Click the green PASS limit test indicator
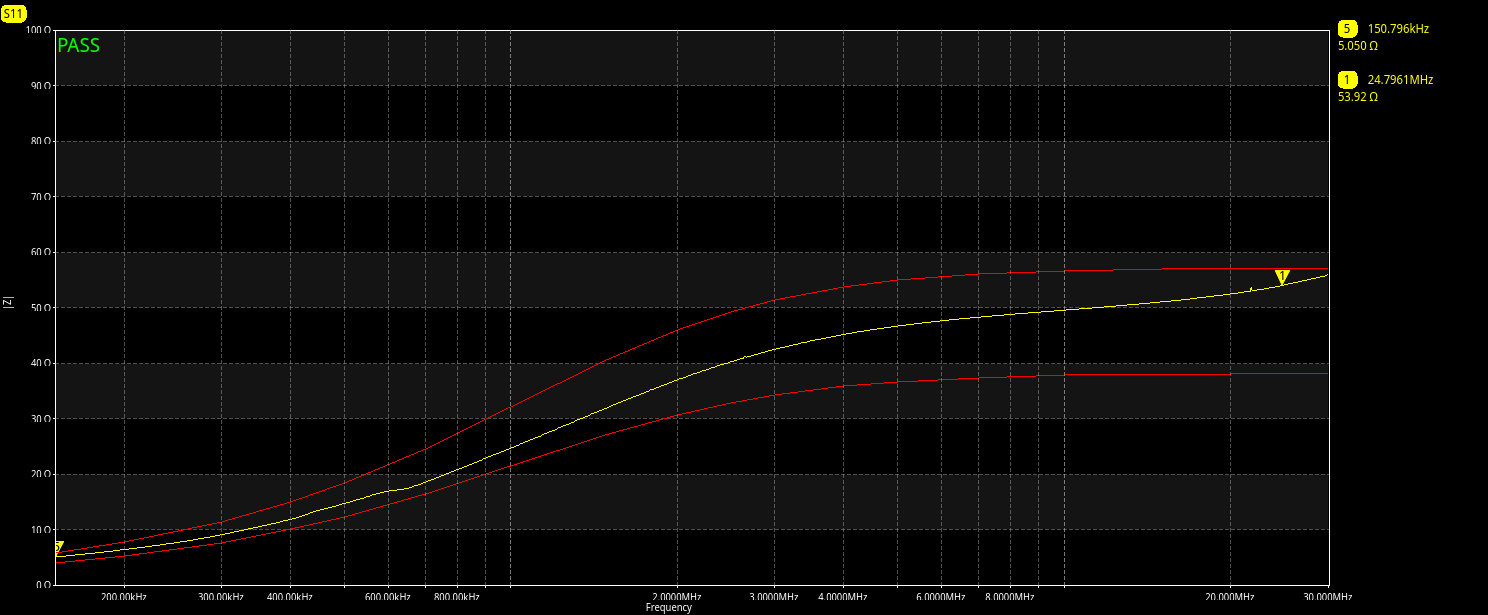 click(x=78, y=45)
